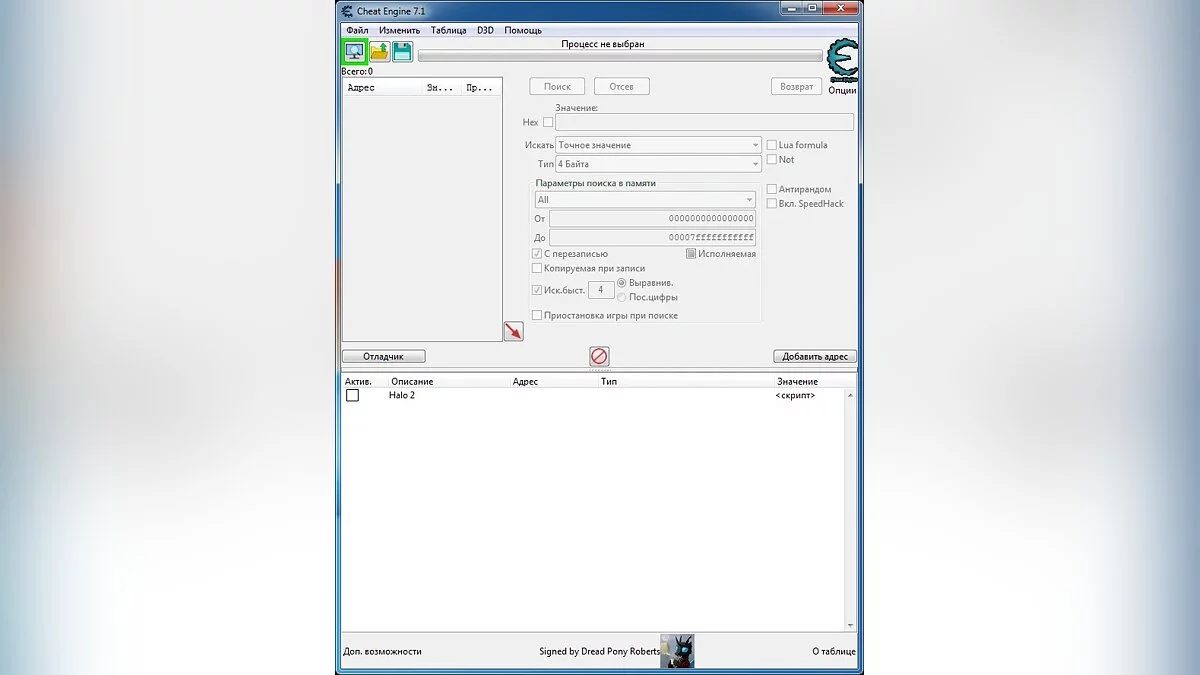
Task: Toggle the Иск.быст. checkbox
Action: 537,290
